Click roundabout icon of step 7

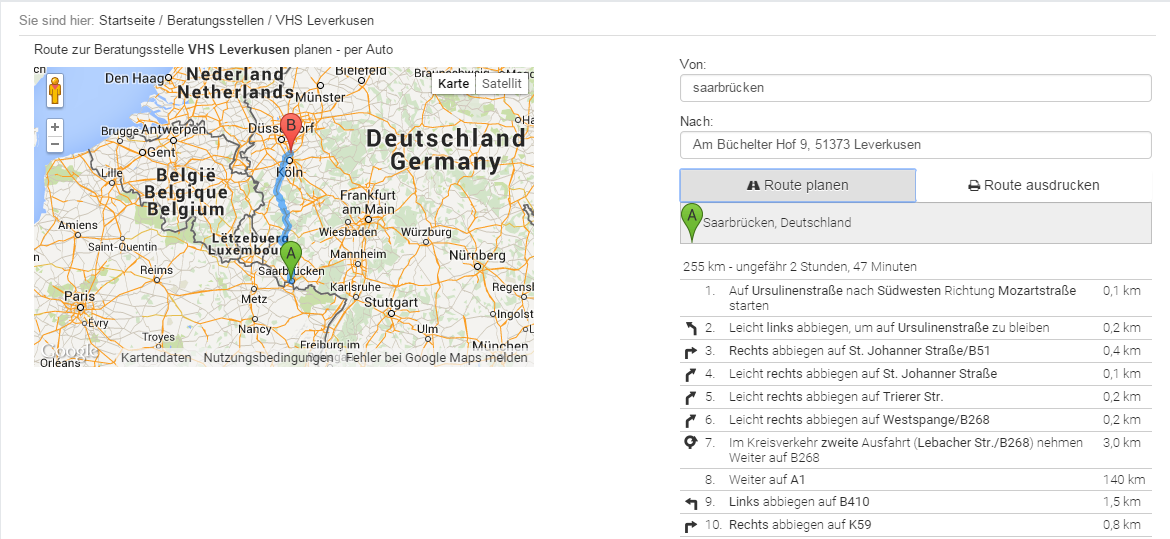click(690, 443)
